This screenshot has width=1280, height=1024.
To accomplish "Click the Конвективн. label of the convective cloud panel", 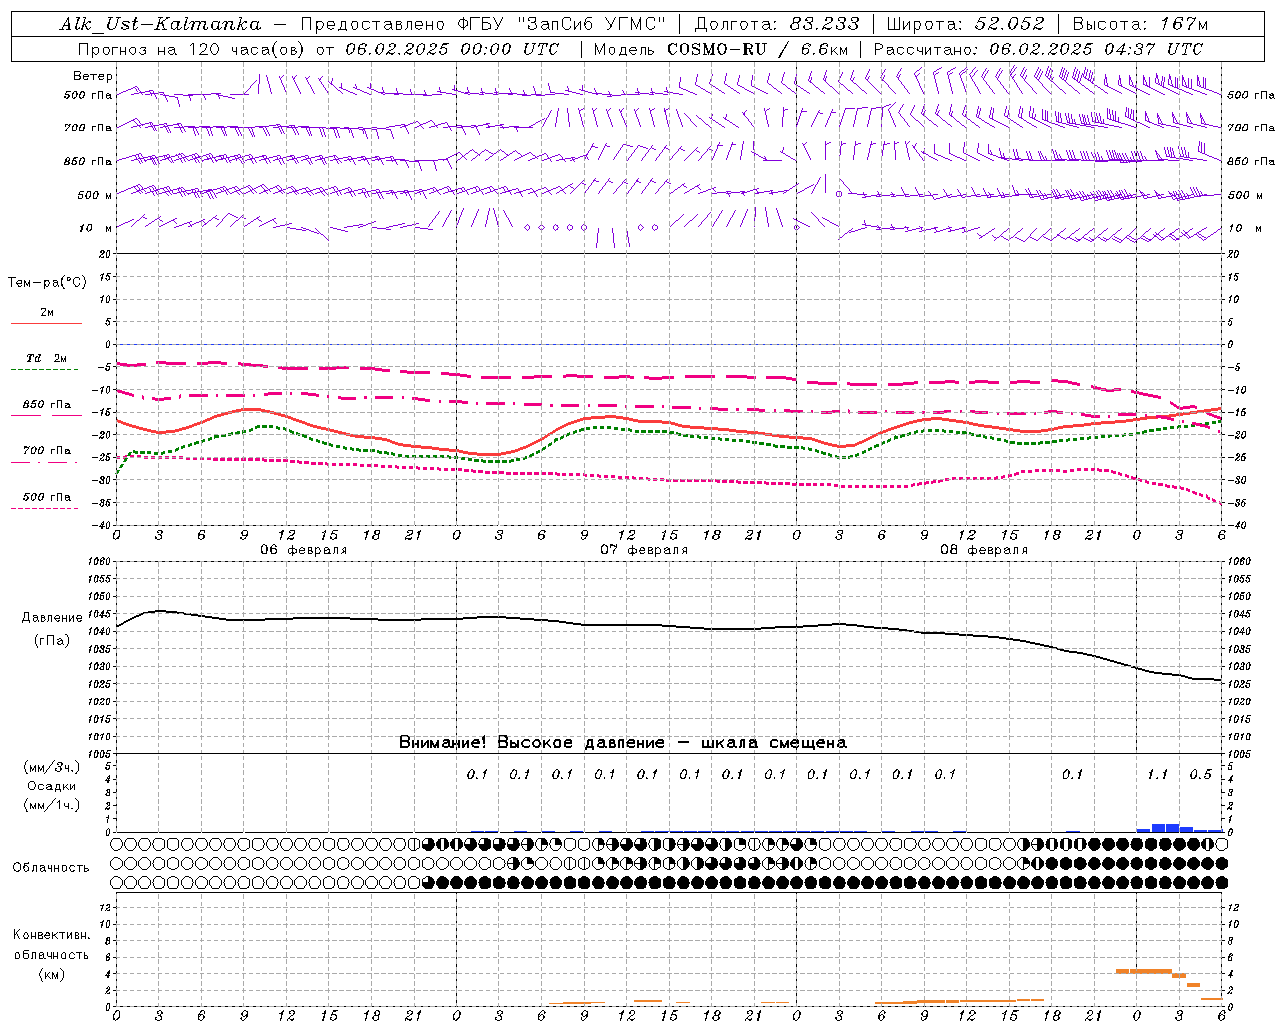I will coord(52,935).
